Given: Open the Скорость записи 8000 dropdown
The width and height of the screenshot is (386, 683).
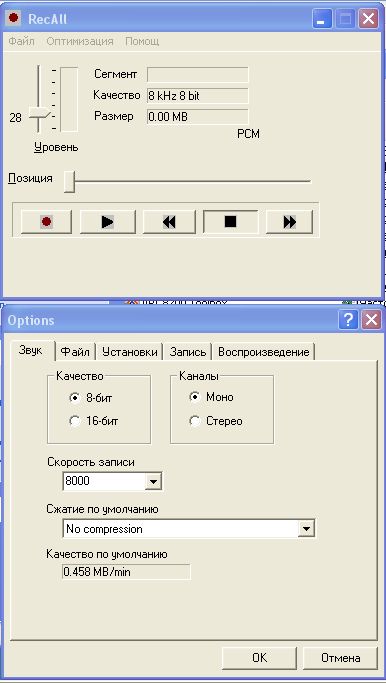Looking at the screenshot, I should point(153,481).
